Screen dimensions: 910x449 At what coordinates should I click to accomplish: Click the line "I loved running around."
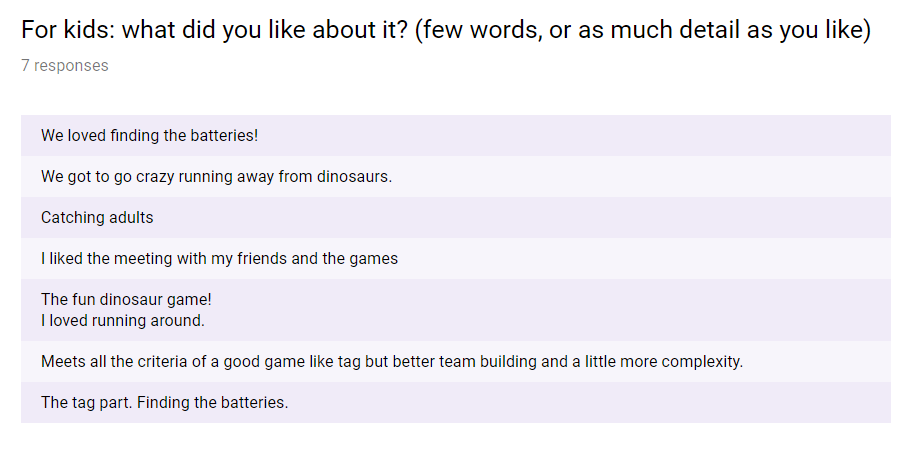[x=122, y=321]
